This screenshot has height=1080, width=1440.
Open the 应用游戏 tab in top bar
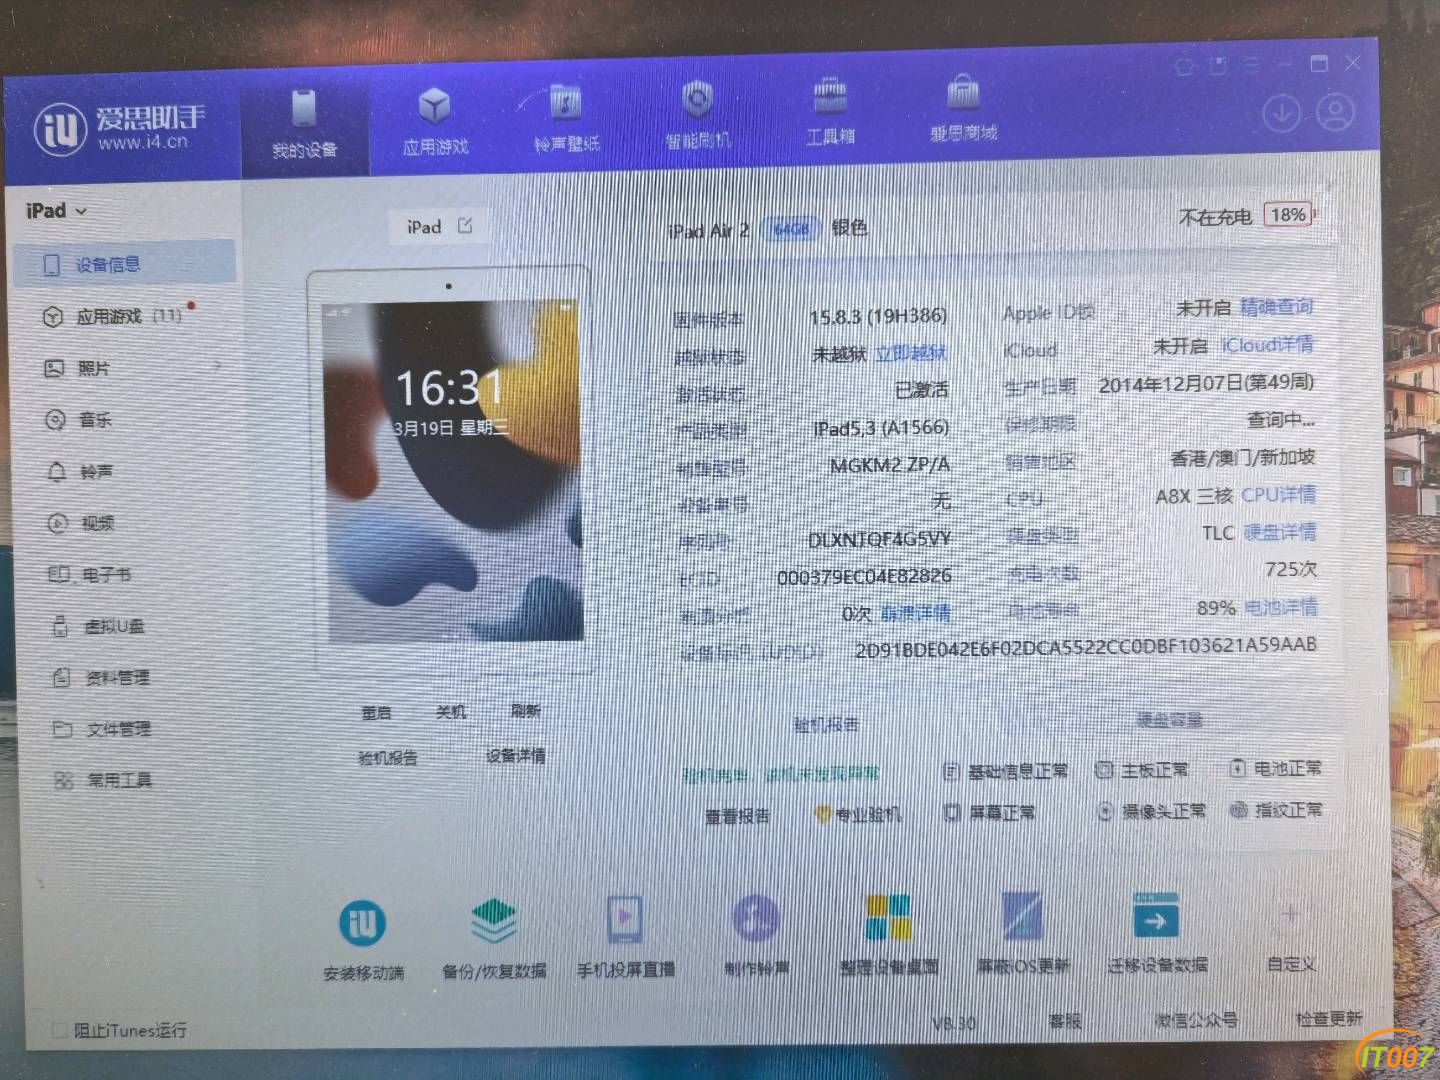tap(435, 122)
